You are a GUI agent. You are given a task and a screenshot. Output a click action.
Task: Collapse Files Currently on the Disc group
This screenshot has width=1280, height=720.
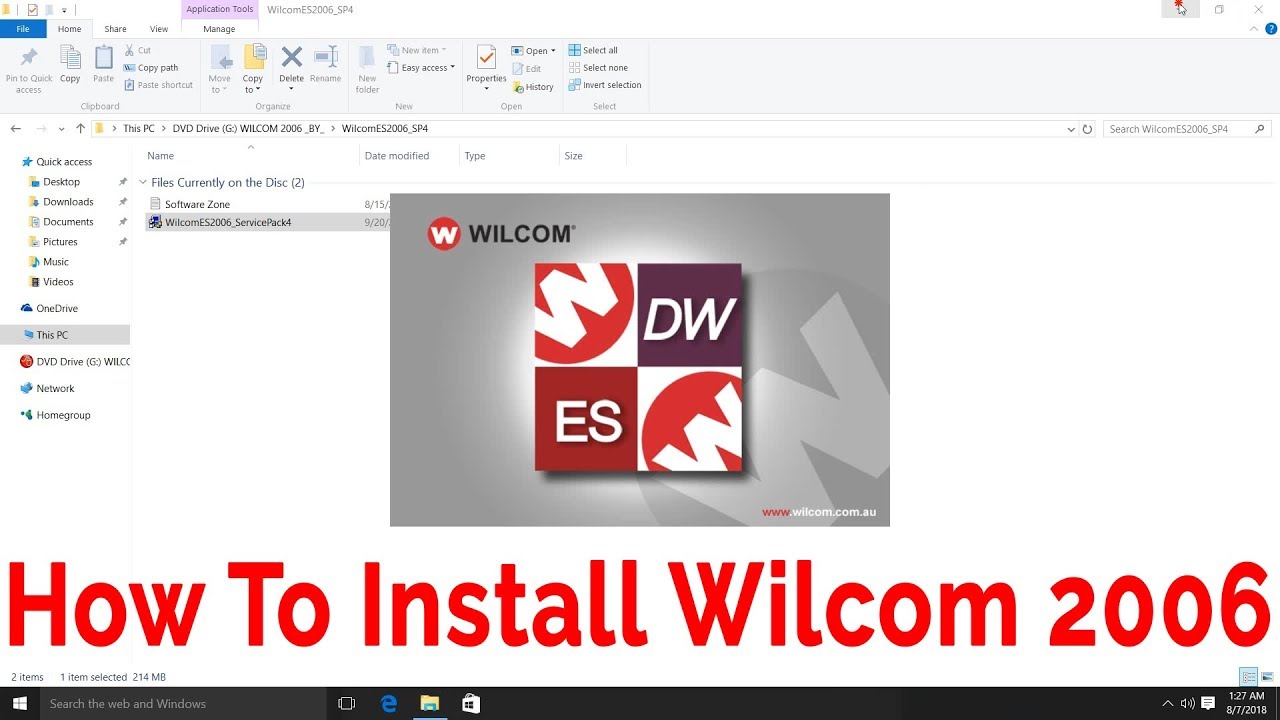click(x=143, y=183)
